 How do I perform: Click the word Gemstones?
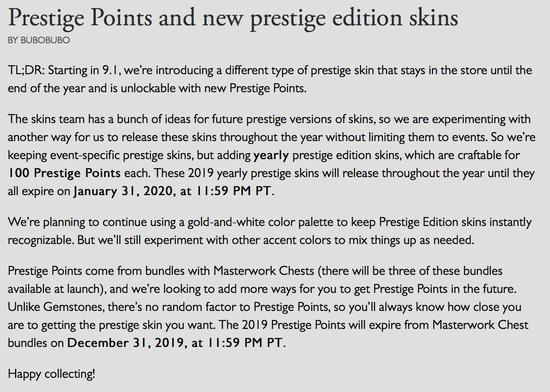[x=73, y=307]
